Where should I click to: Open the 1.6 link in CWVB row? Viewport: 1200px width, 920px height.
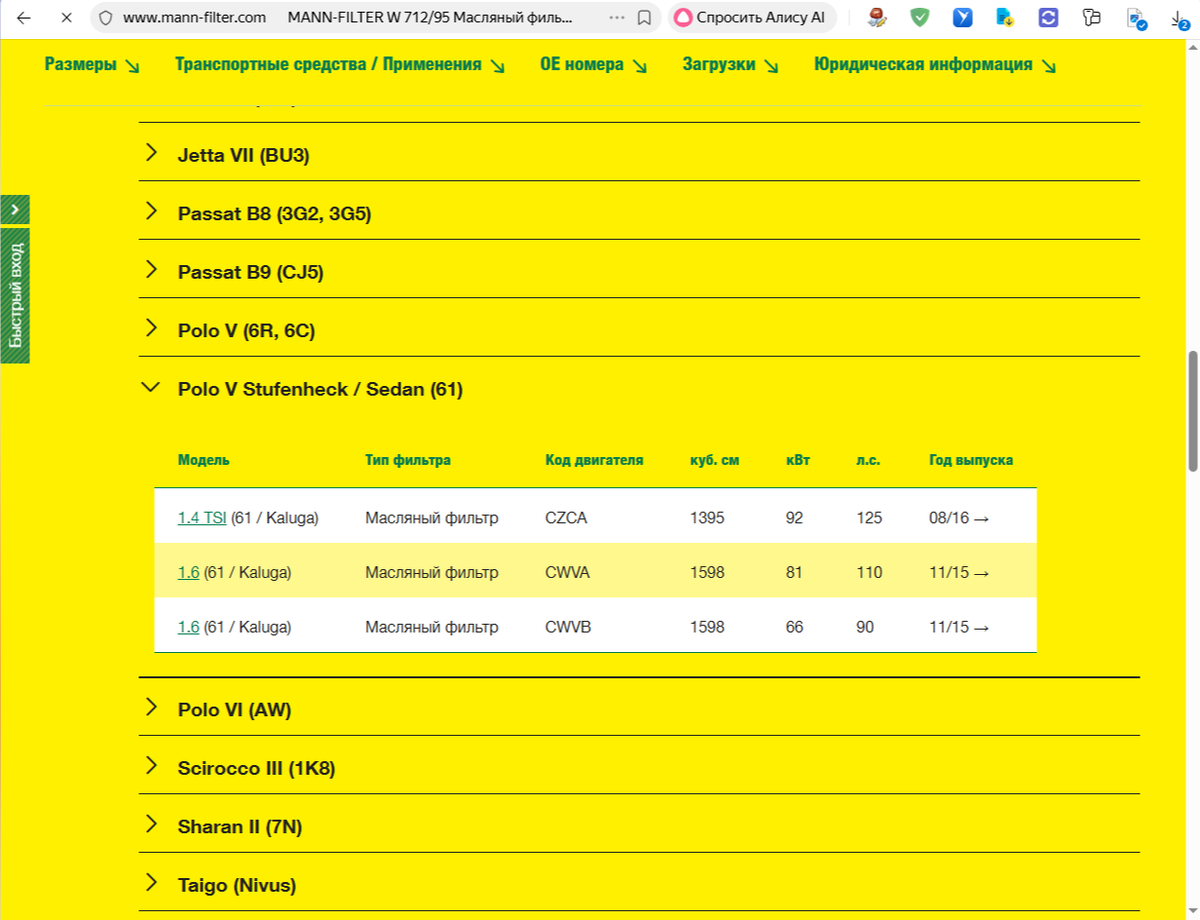188,627
